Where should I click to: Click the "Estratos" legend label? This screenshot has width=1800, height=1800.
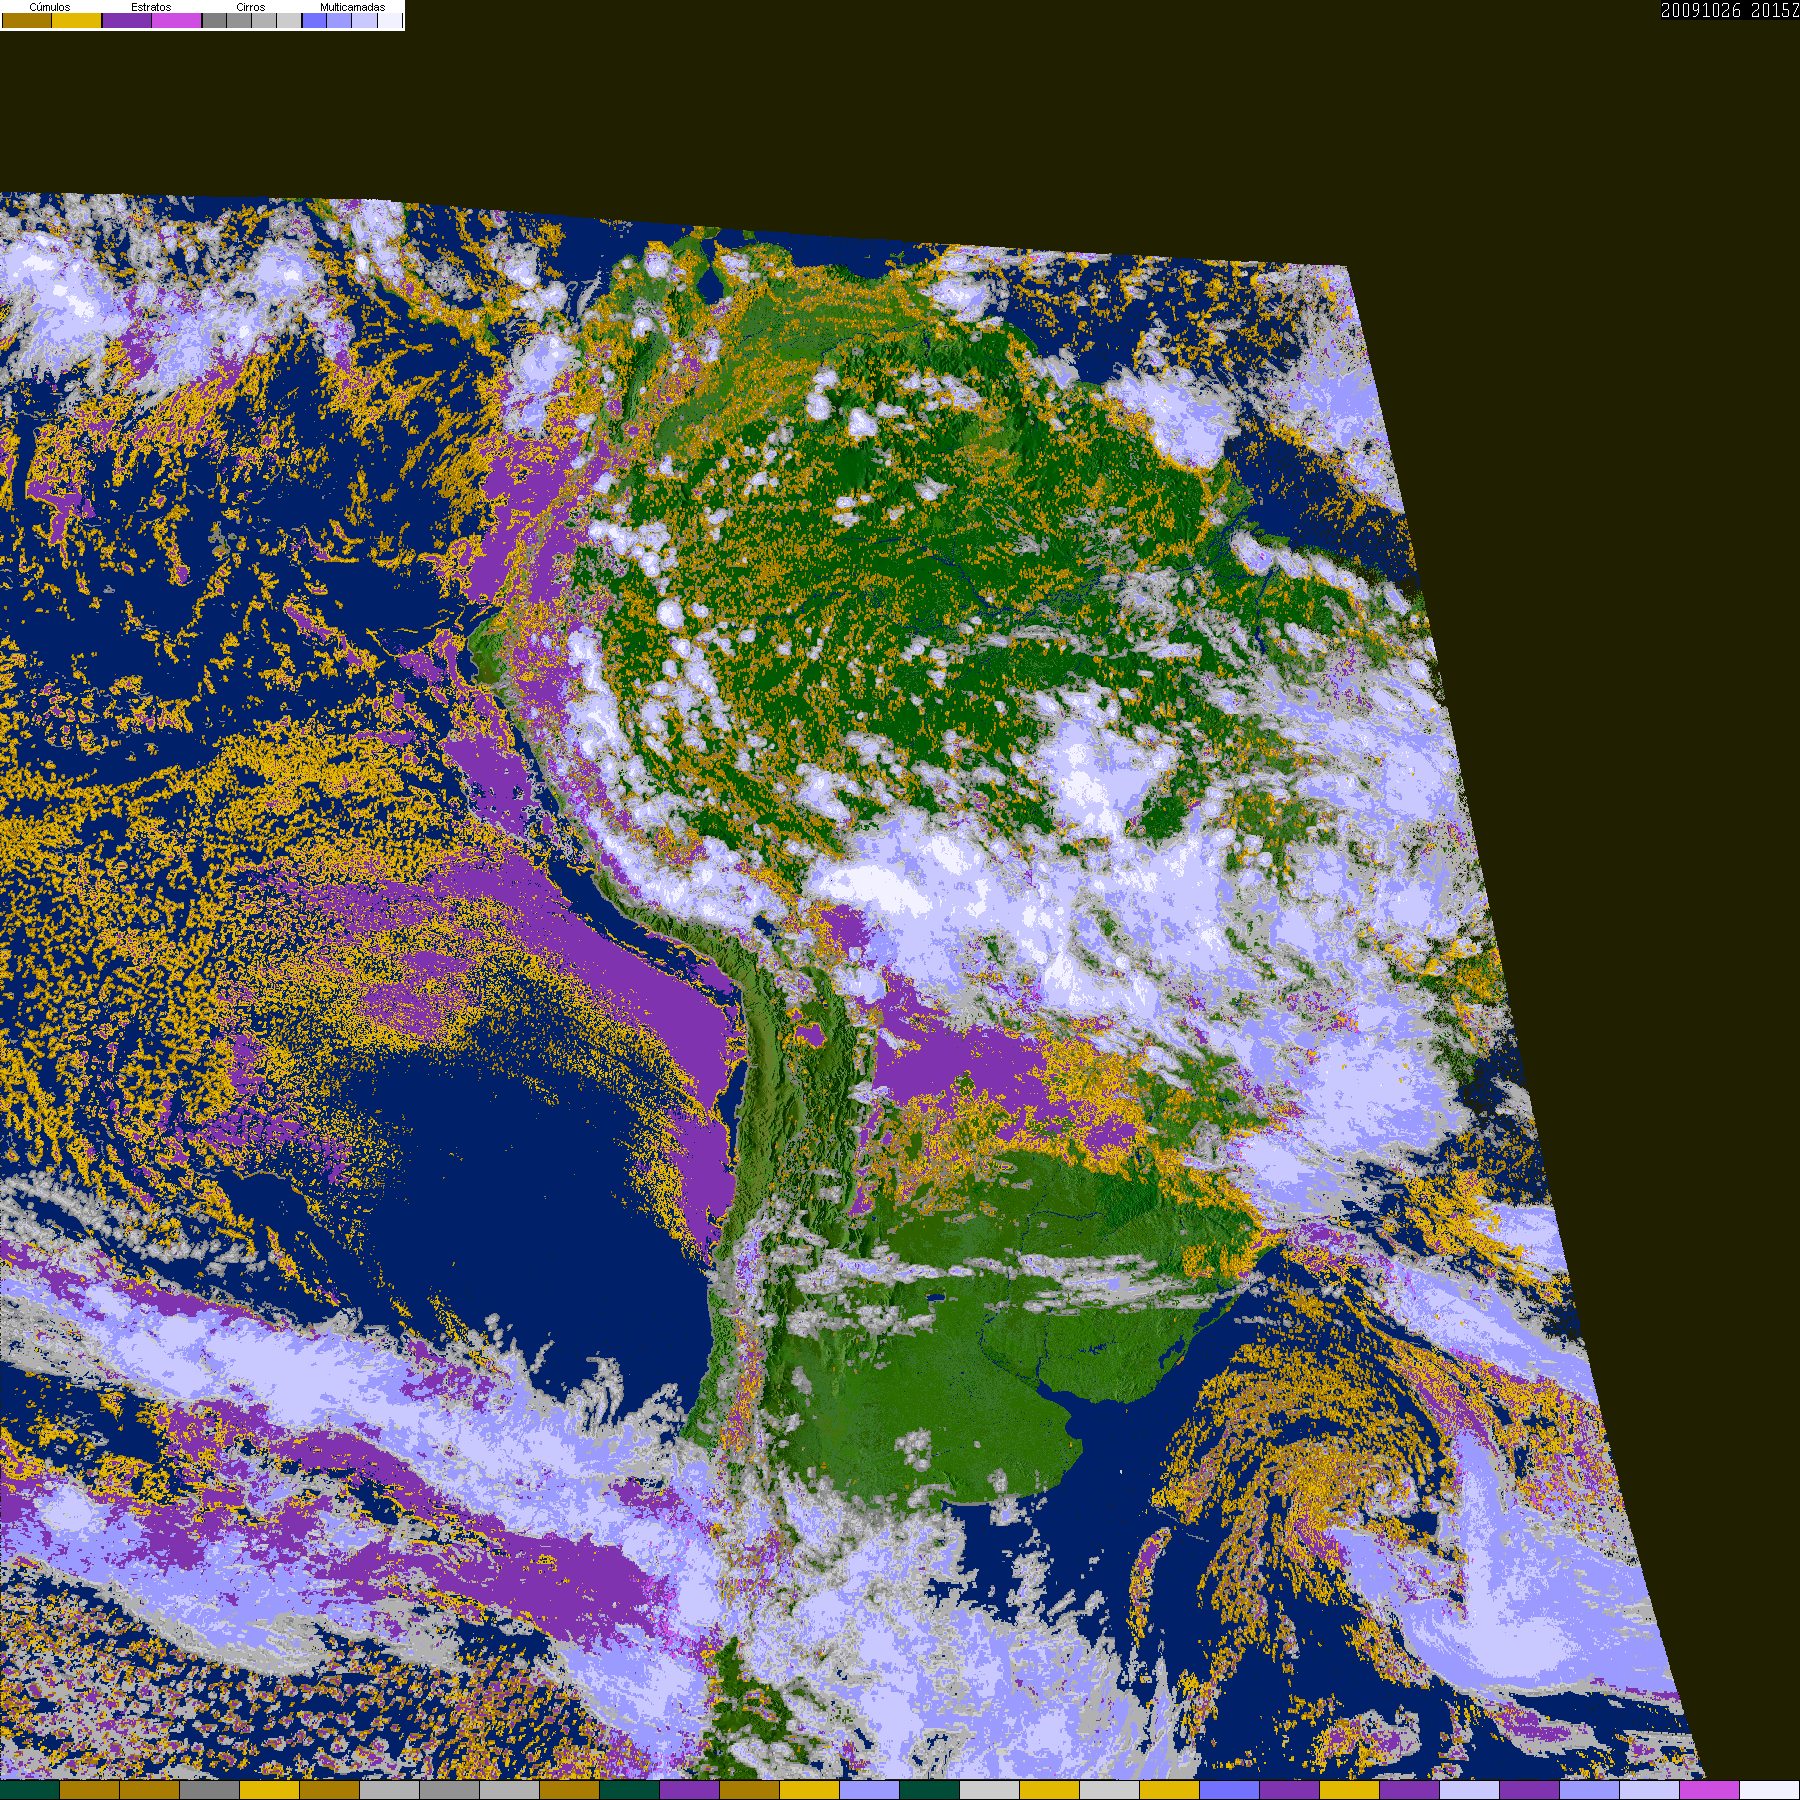151,7
